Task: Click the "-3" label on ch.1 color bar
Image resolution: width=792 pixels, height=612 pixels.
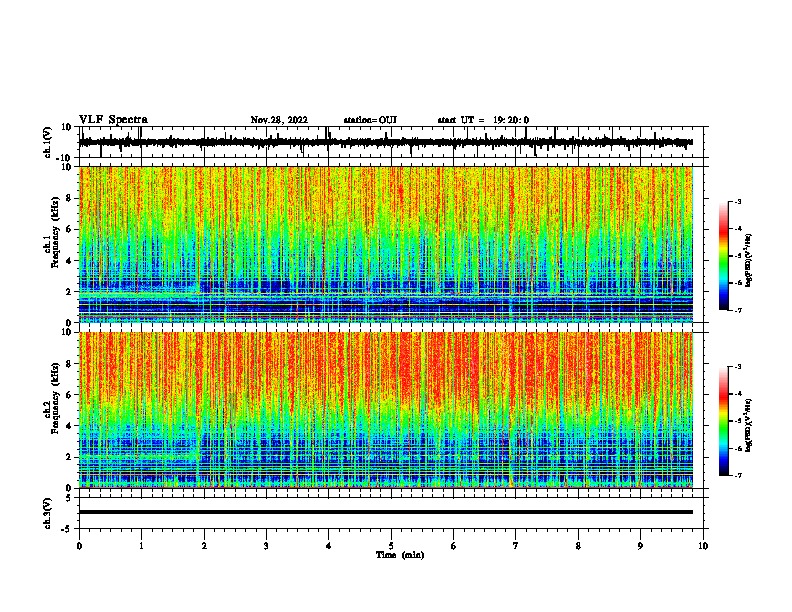Action: [x=738, y=201]
